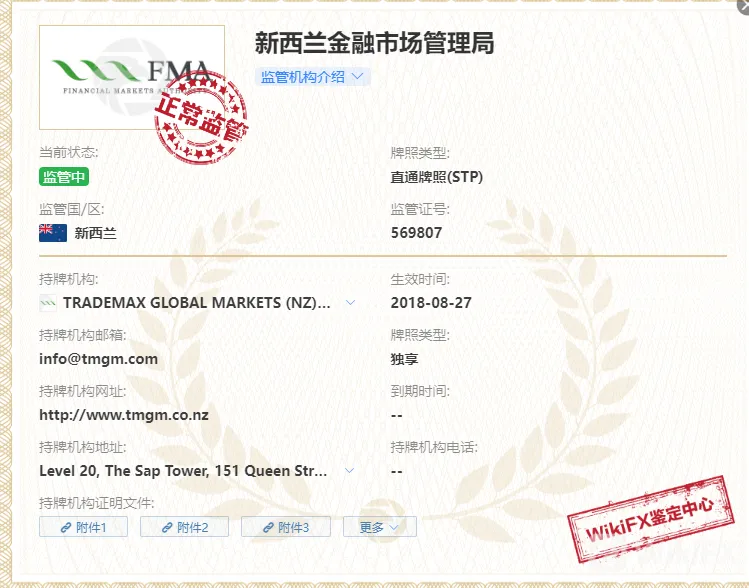Click the title 新西兰金融市场管理局
Viewport: 749px width, 588px height.
pos(374,43)
